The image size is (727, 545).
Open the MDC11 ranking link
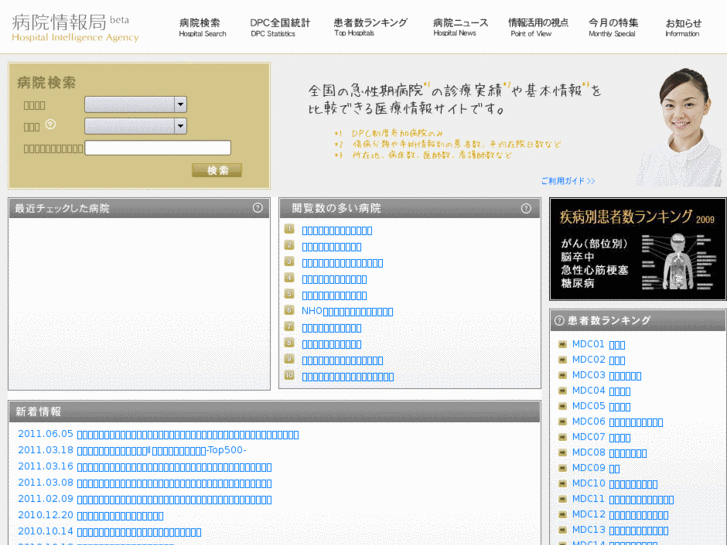click(x=623, y=499)
